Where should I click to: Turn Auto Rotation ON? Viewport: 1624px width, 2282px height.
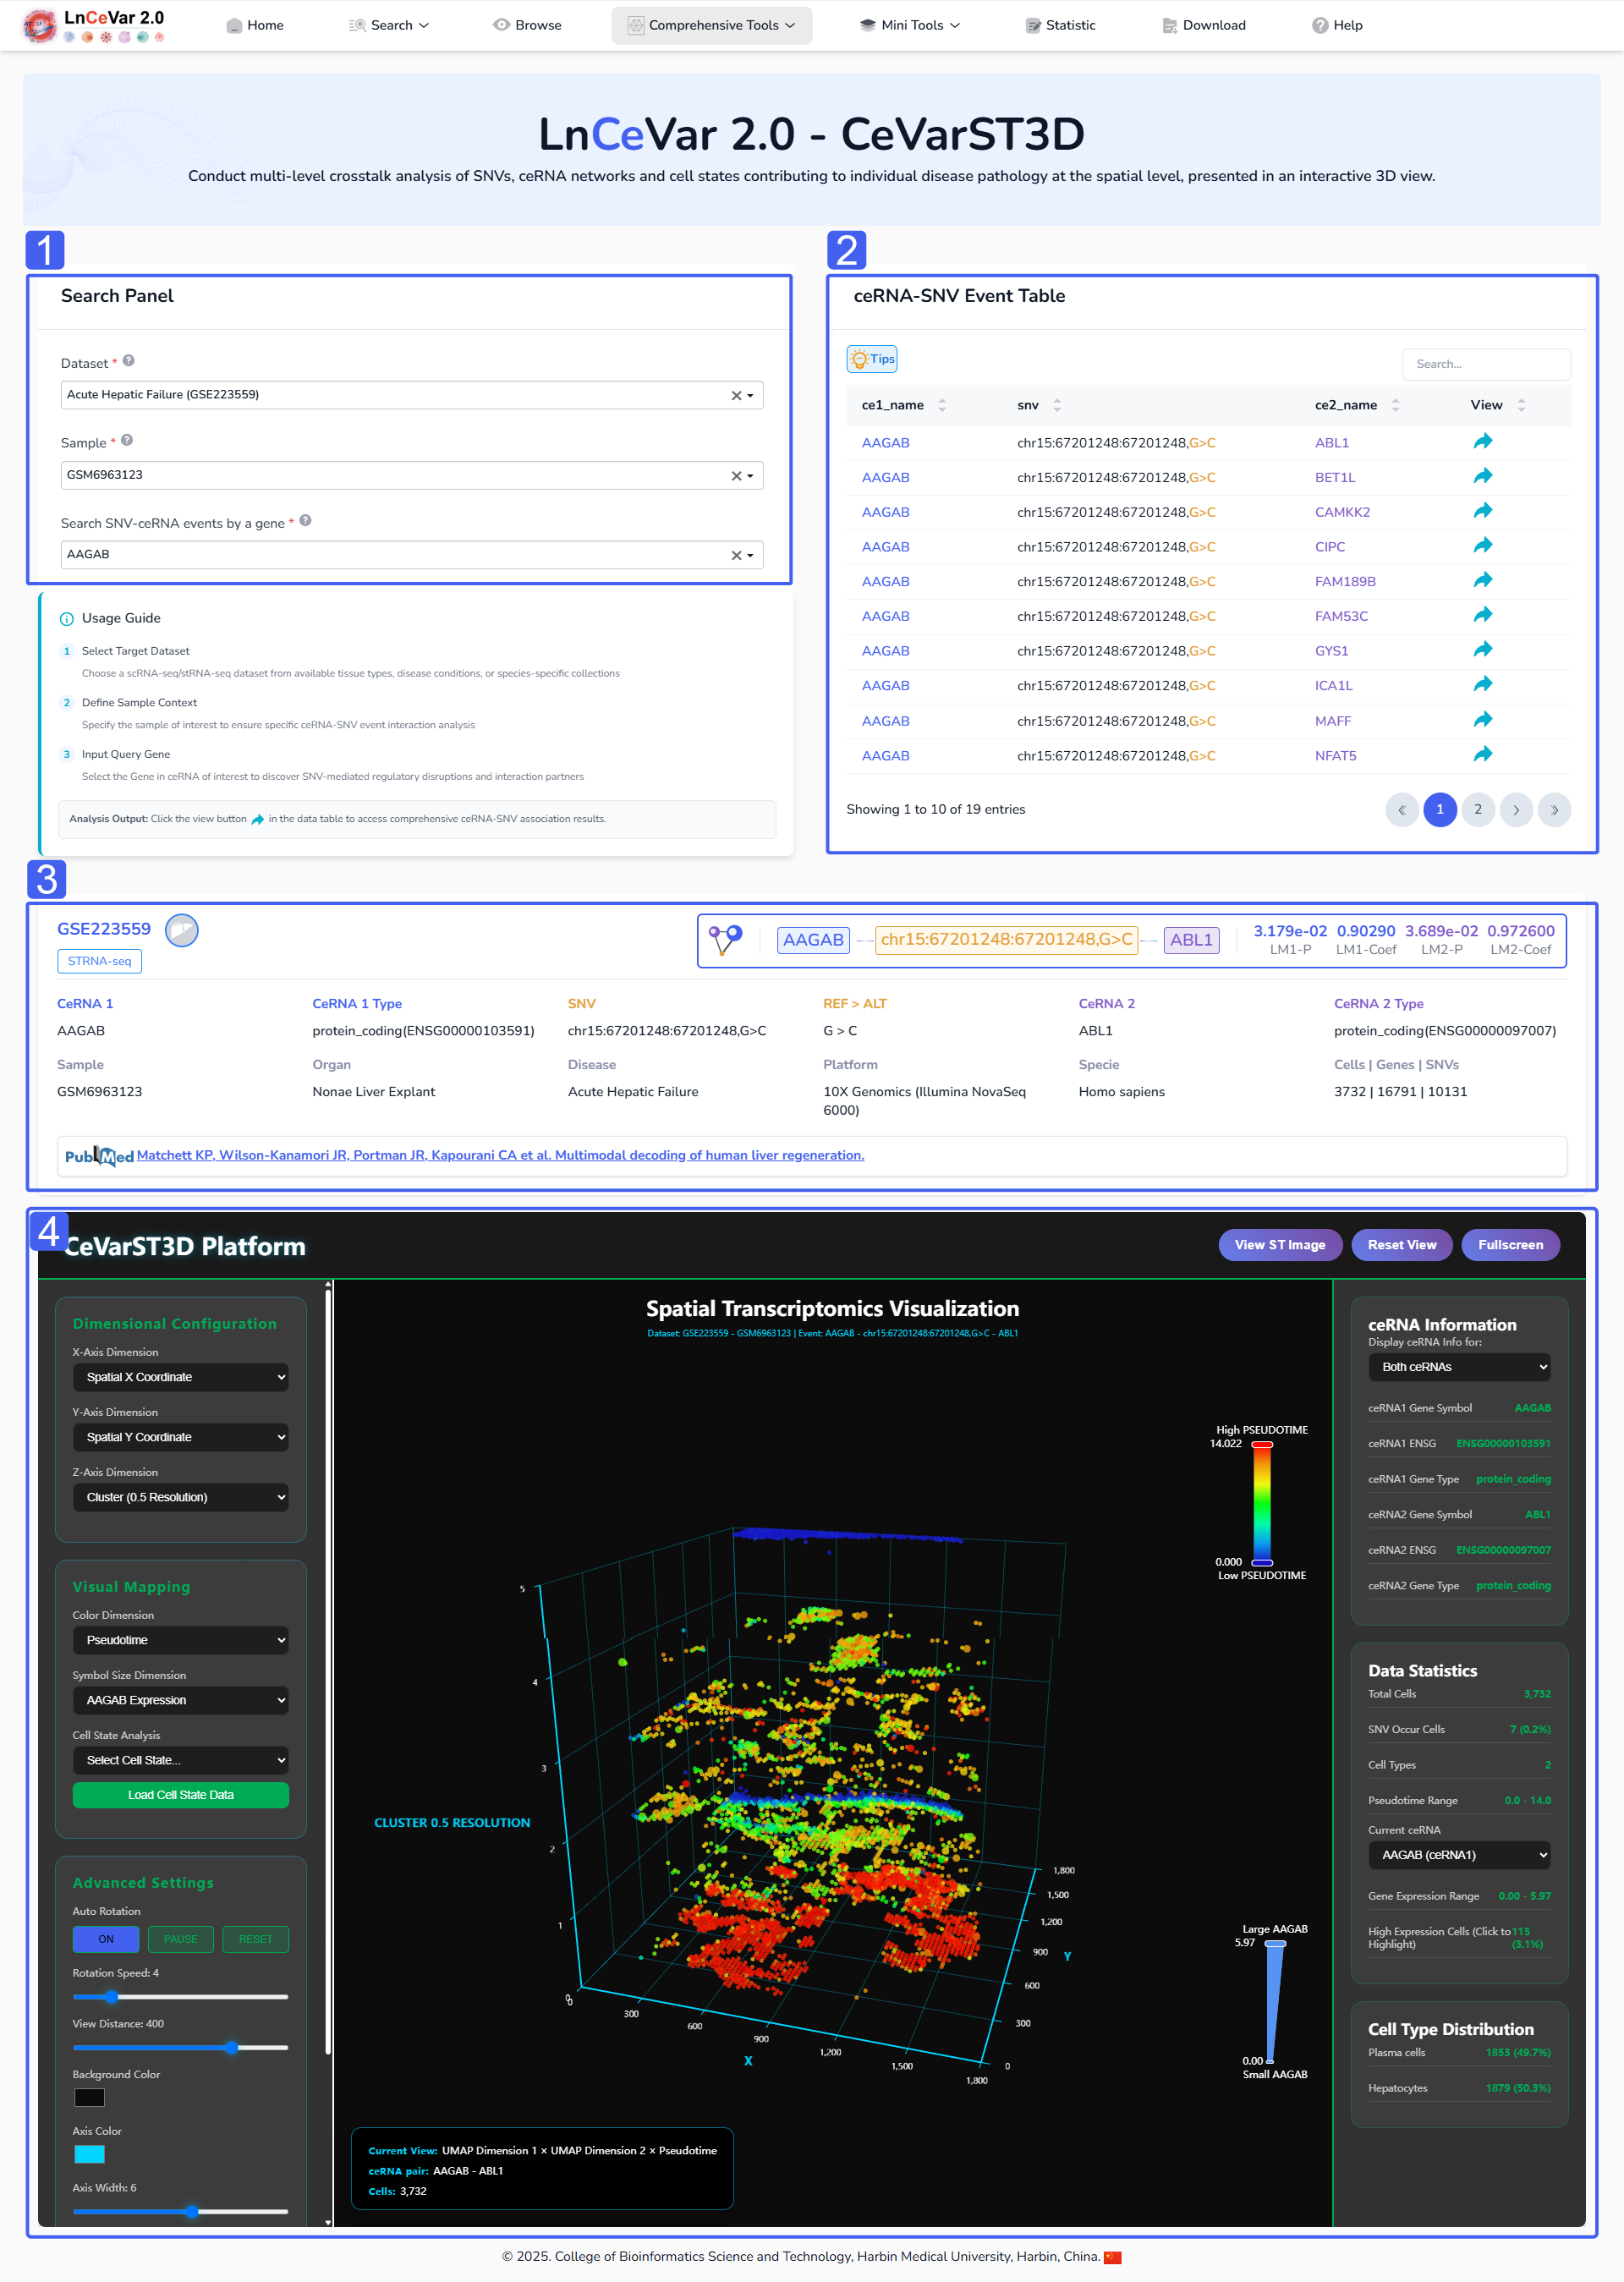pyautogui.click(x=106, y=1939)
